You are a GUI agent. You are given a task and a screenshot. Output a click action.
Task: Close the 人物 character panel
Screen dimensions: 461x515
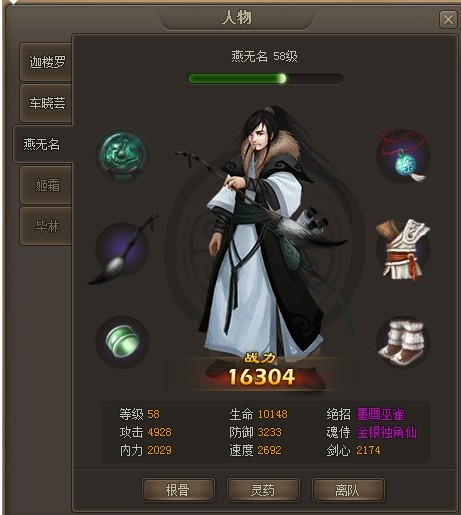(448, 20)
